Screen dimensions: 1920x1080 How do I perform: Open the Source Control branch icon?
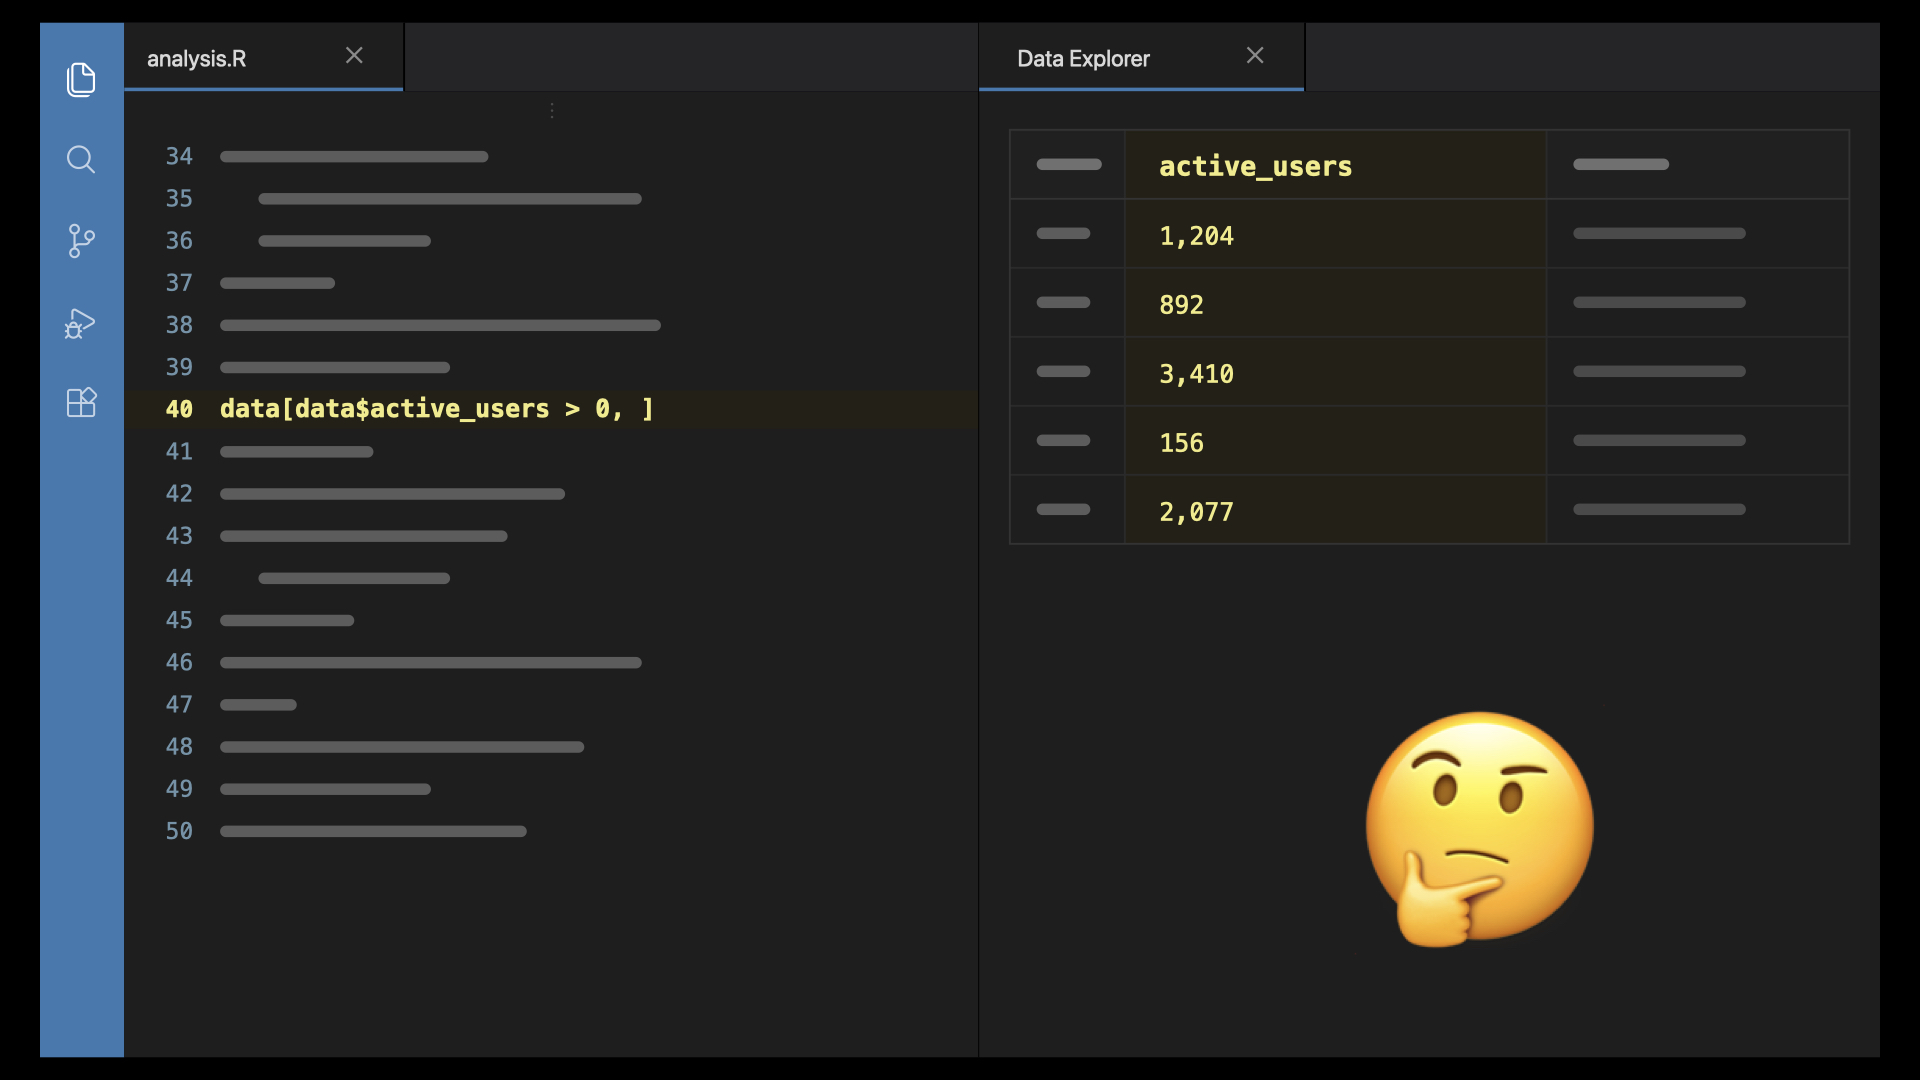tap(81, 241)
